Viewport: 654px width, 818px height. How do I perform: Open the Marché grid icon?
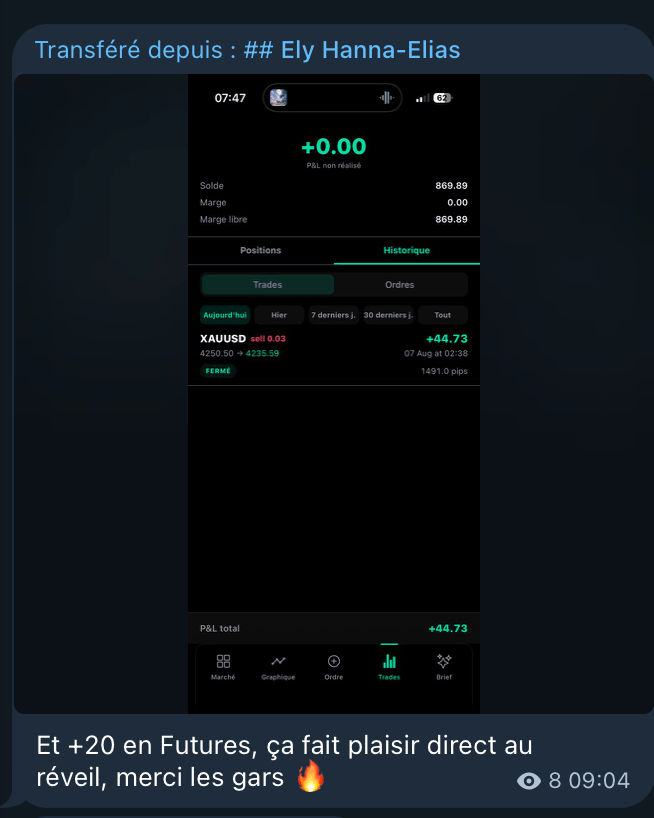pyautogui.click(x=223, y=661)
